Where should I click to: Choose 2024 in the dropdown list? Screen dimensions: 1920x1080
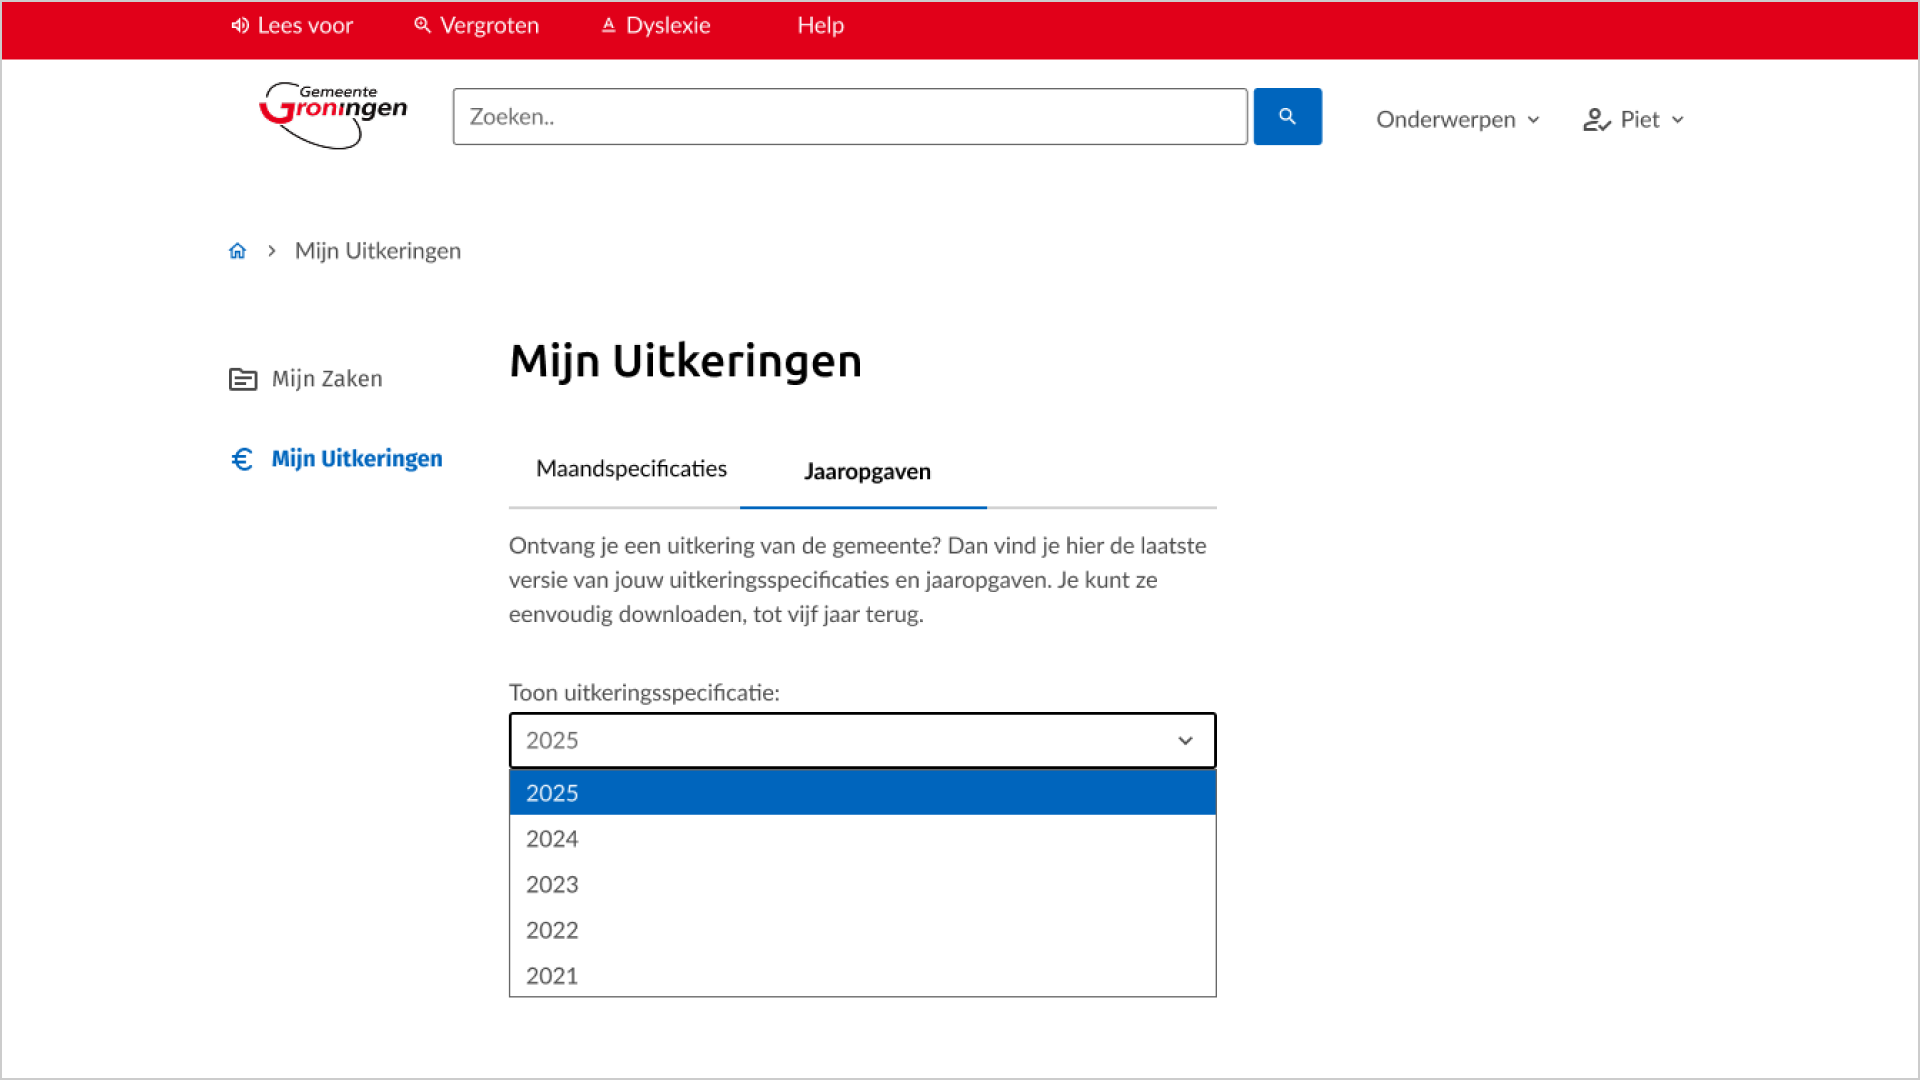coord(862,839)
